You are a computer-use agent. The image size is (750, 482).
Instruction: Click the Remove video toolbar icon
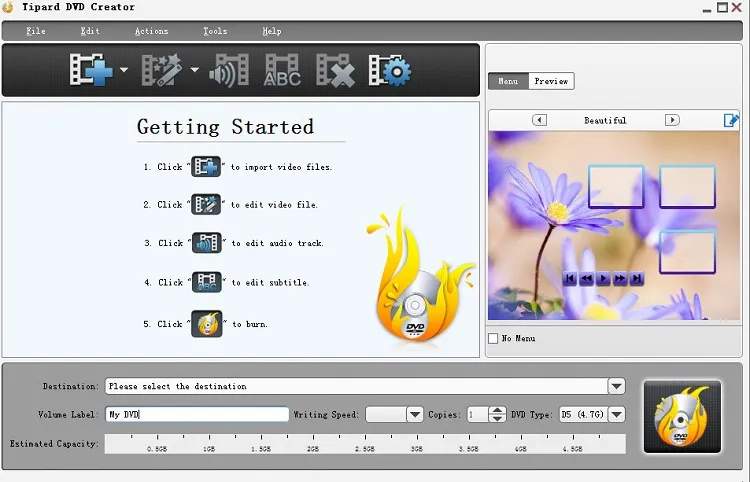pos(335,71)
